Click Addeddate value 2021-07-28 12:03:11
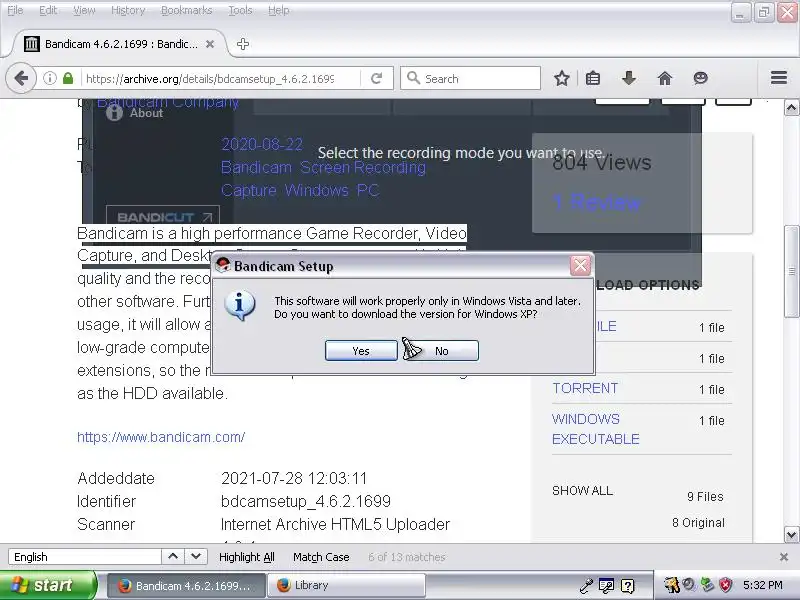 [294, 478]
